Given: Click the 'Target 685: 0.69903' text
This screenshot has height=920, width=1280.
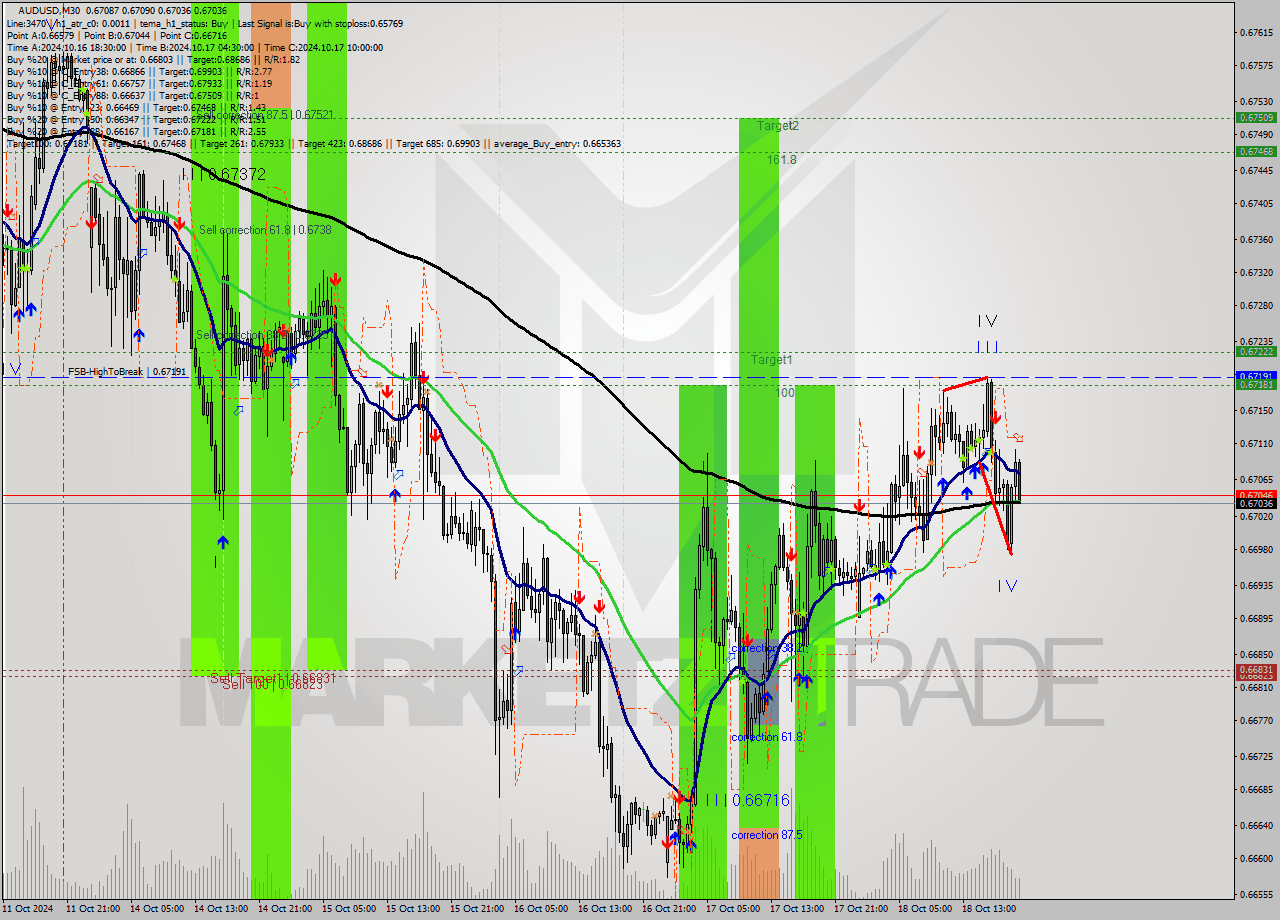Looking at the screenshot, I should pyautogui.click(x=439, y=144).
